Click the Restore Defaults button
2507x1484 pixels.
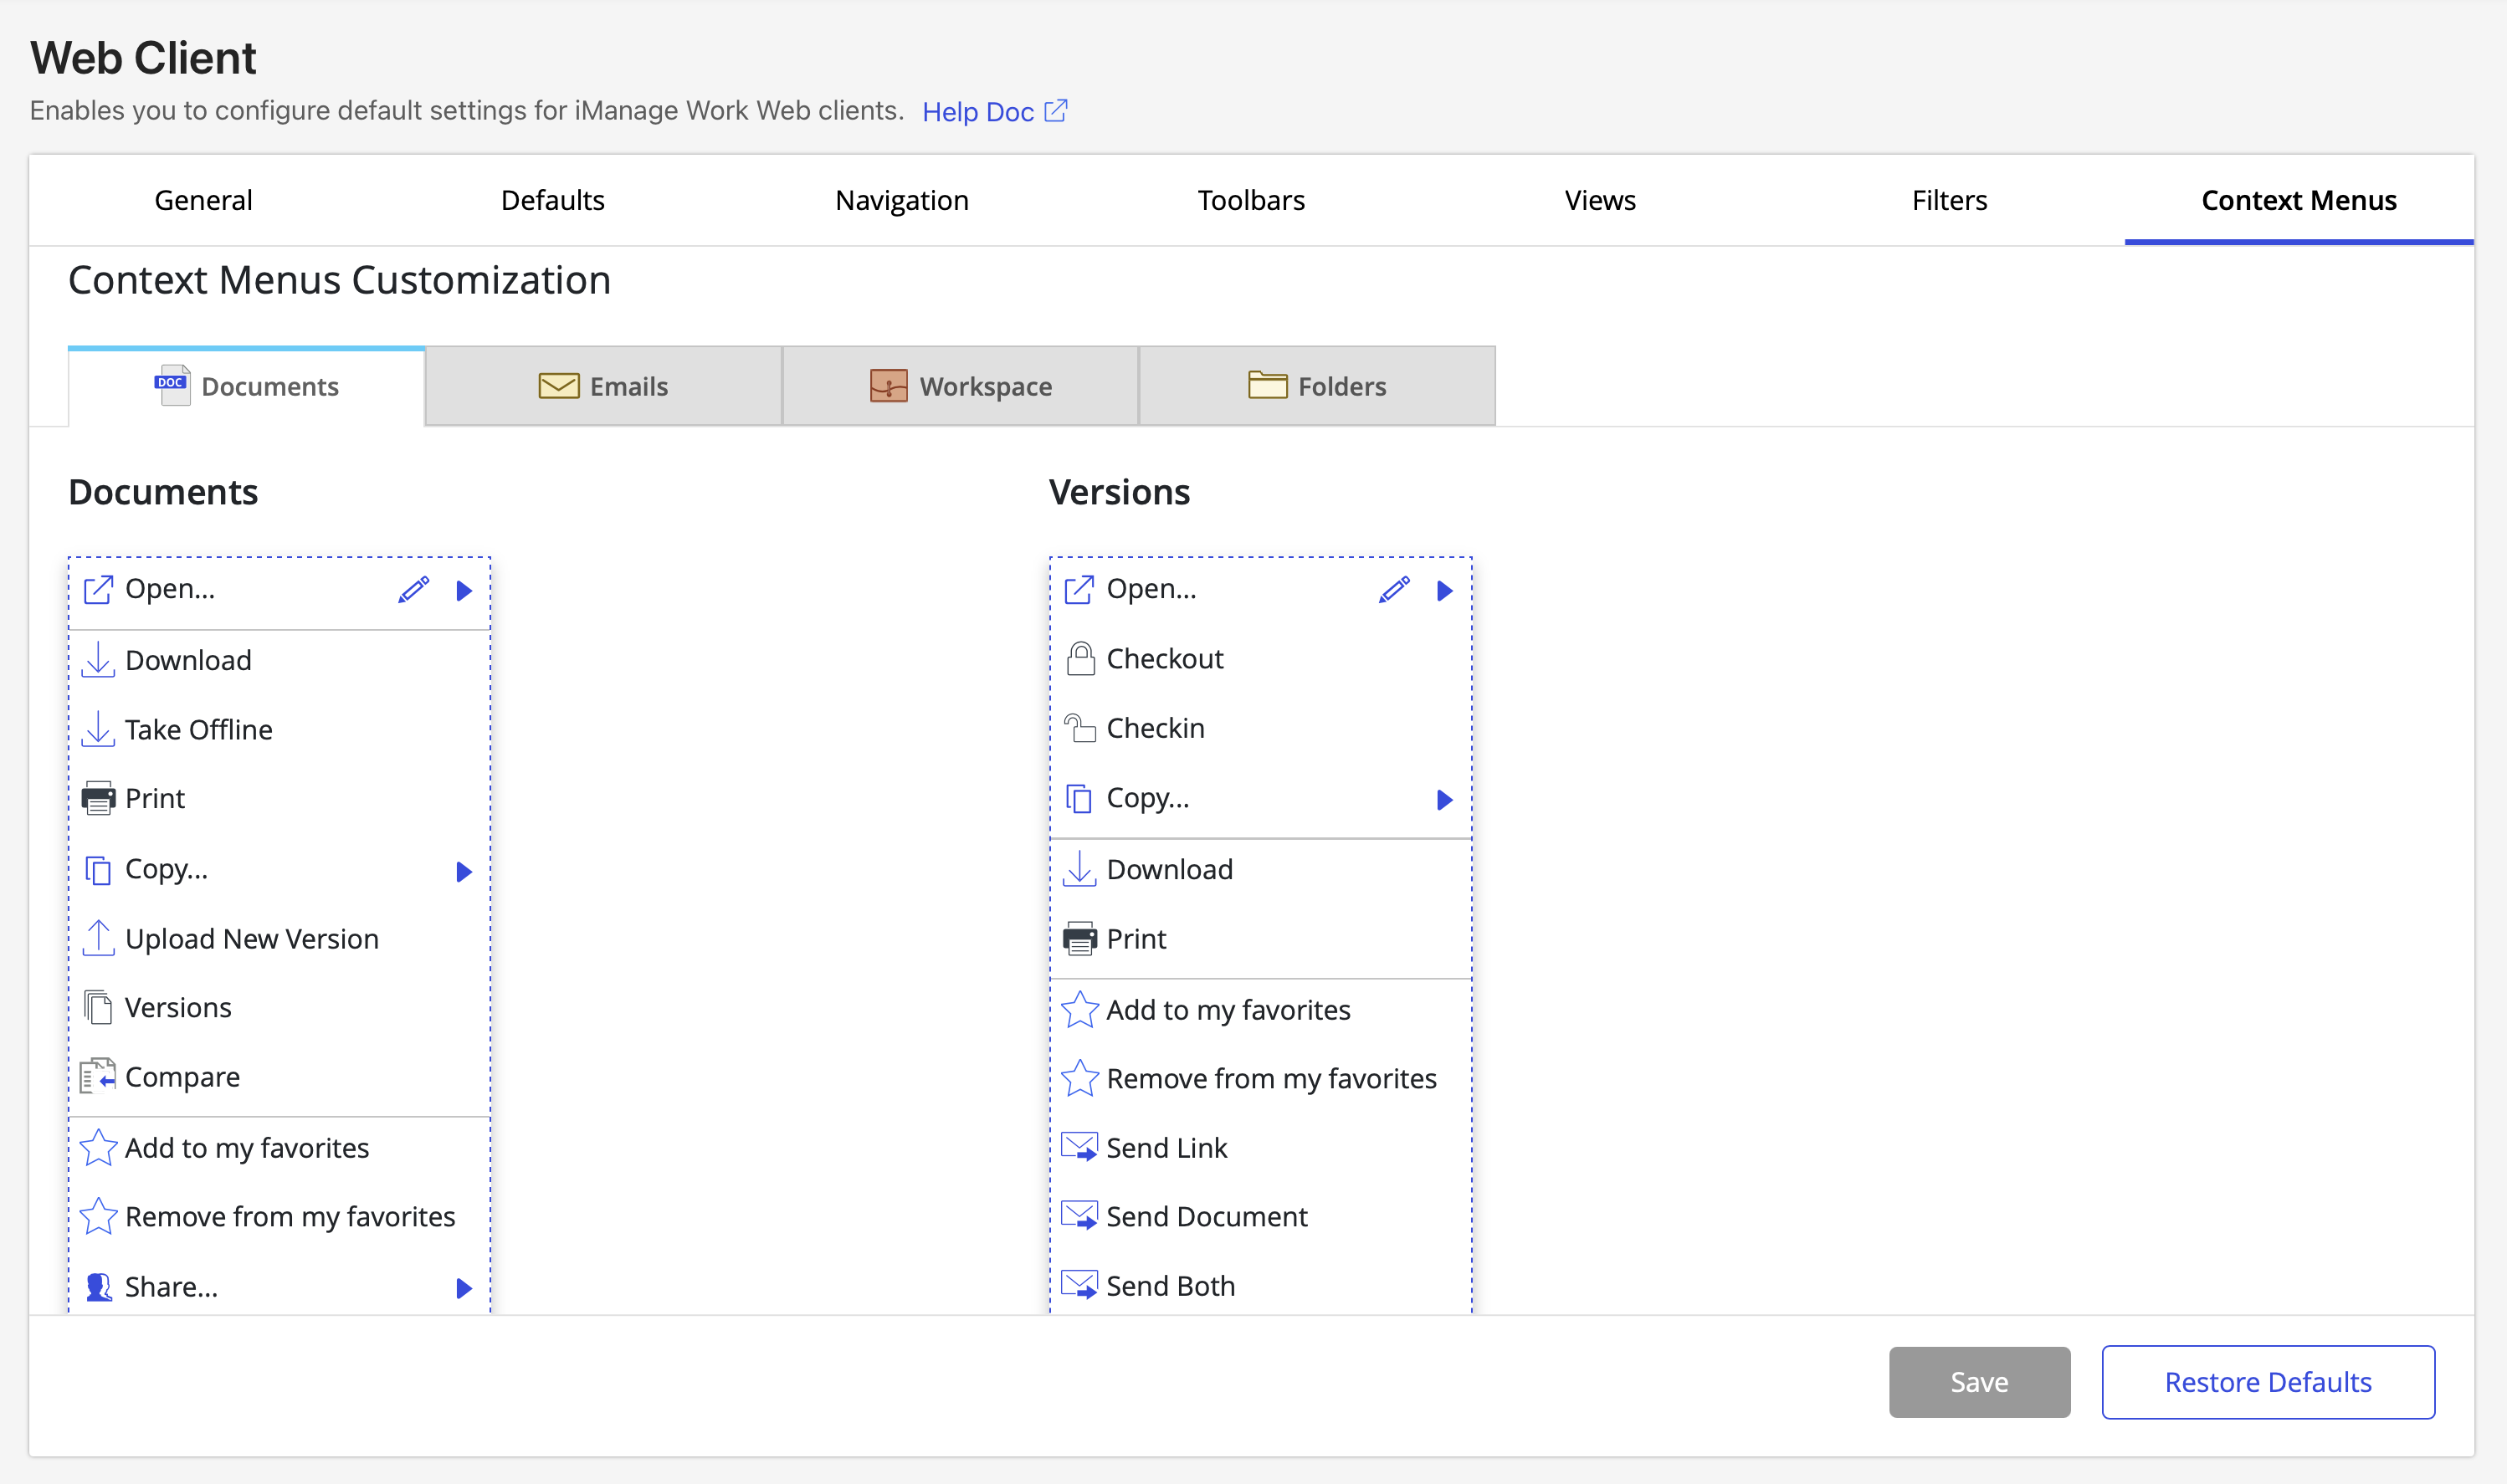[x=2268, y=1382]
